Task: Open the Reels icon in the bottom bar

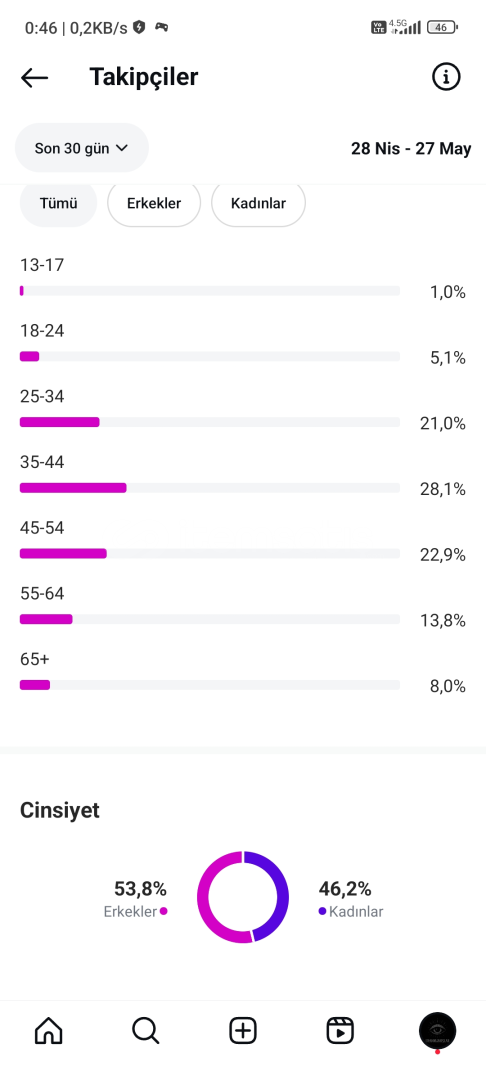Action: point(339,1031)
